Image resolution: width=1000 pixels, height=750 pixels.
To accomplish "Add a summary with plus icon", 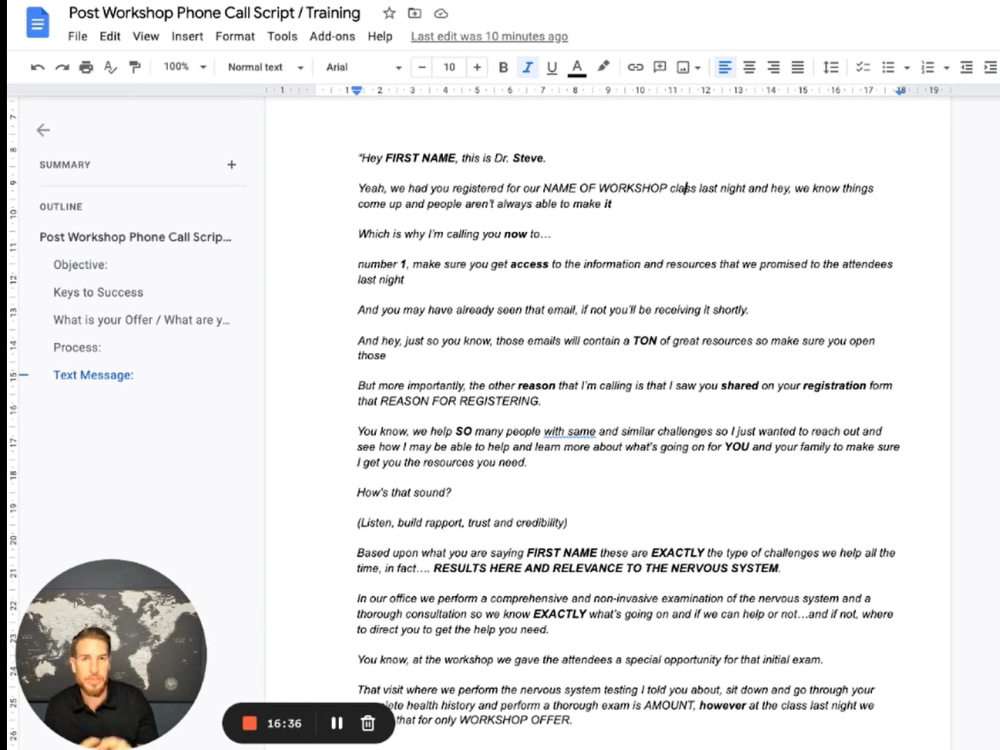I will 232,165.
